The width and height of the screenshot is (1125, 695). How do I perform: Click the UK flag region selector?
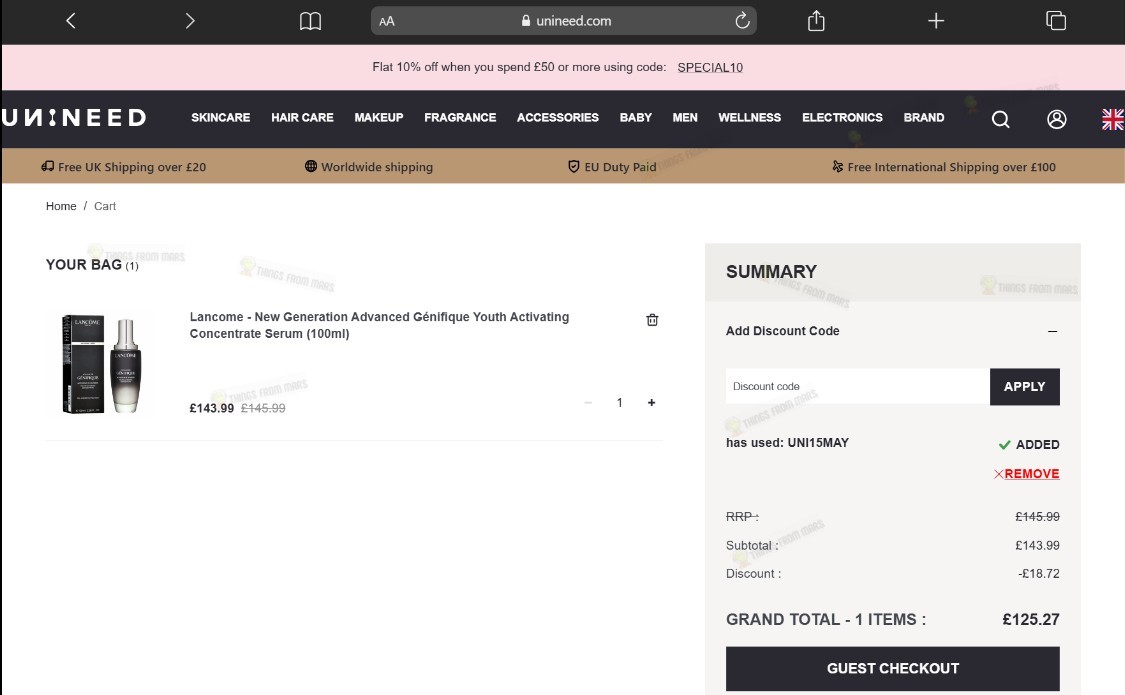click(x=1113, y=119)
